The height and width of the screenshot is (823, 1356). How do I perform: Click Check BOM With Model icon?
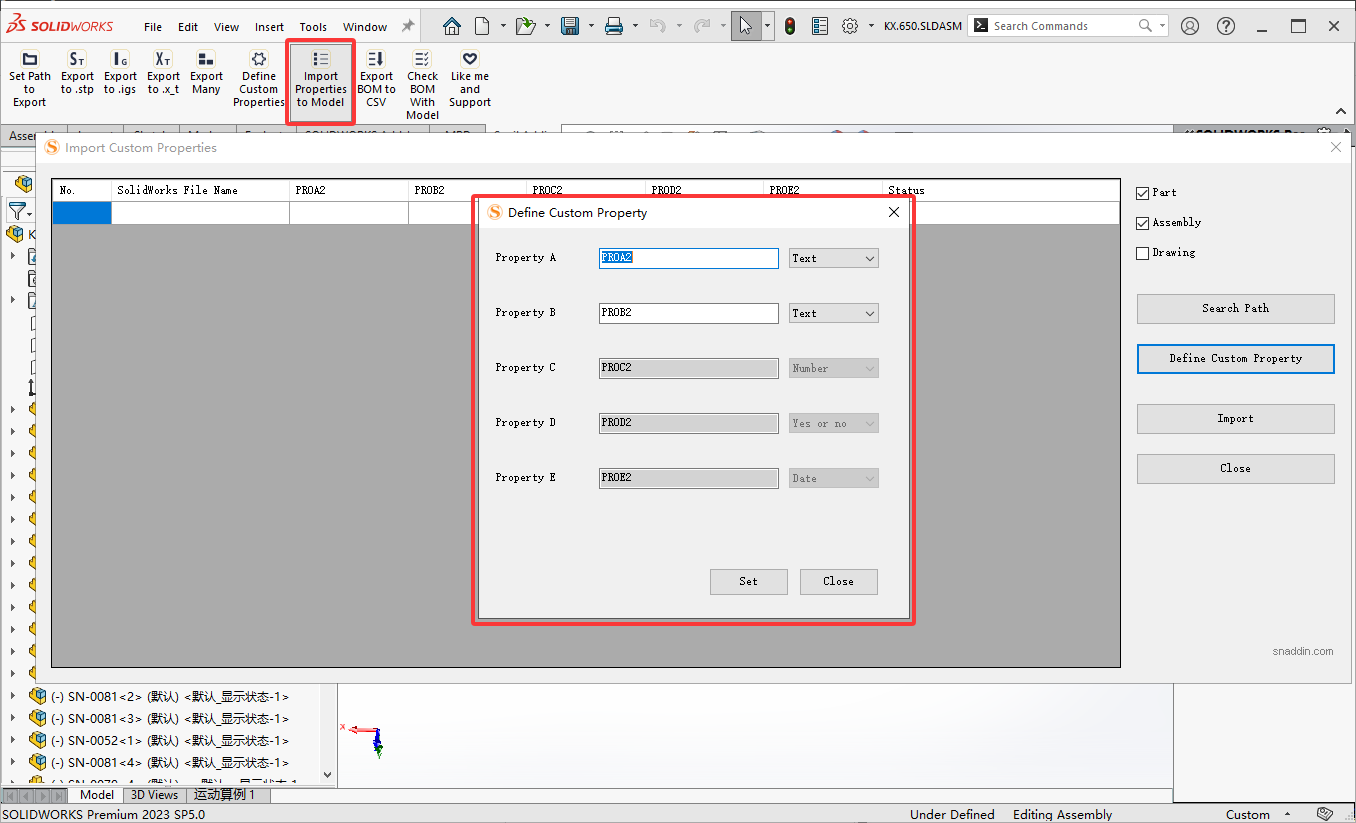click(x=422, y=85)
